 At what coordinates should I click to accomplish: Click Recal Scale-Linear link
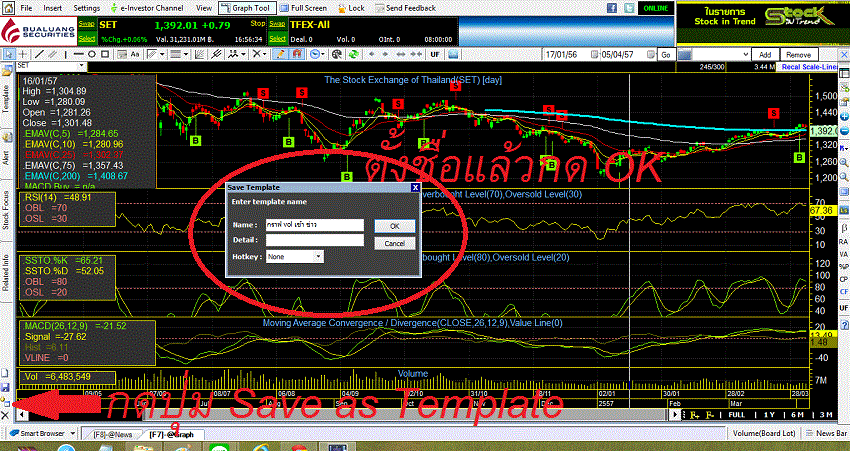point(808,67)
